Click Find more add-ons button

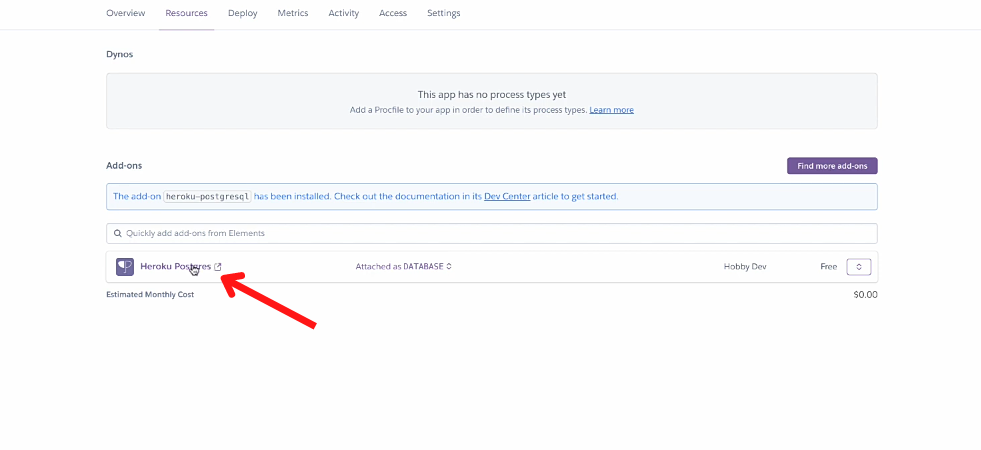click(832, 166)
